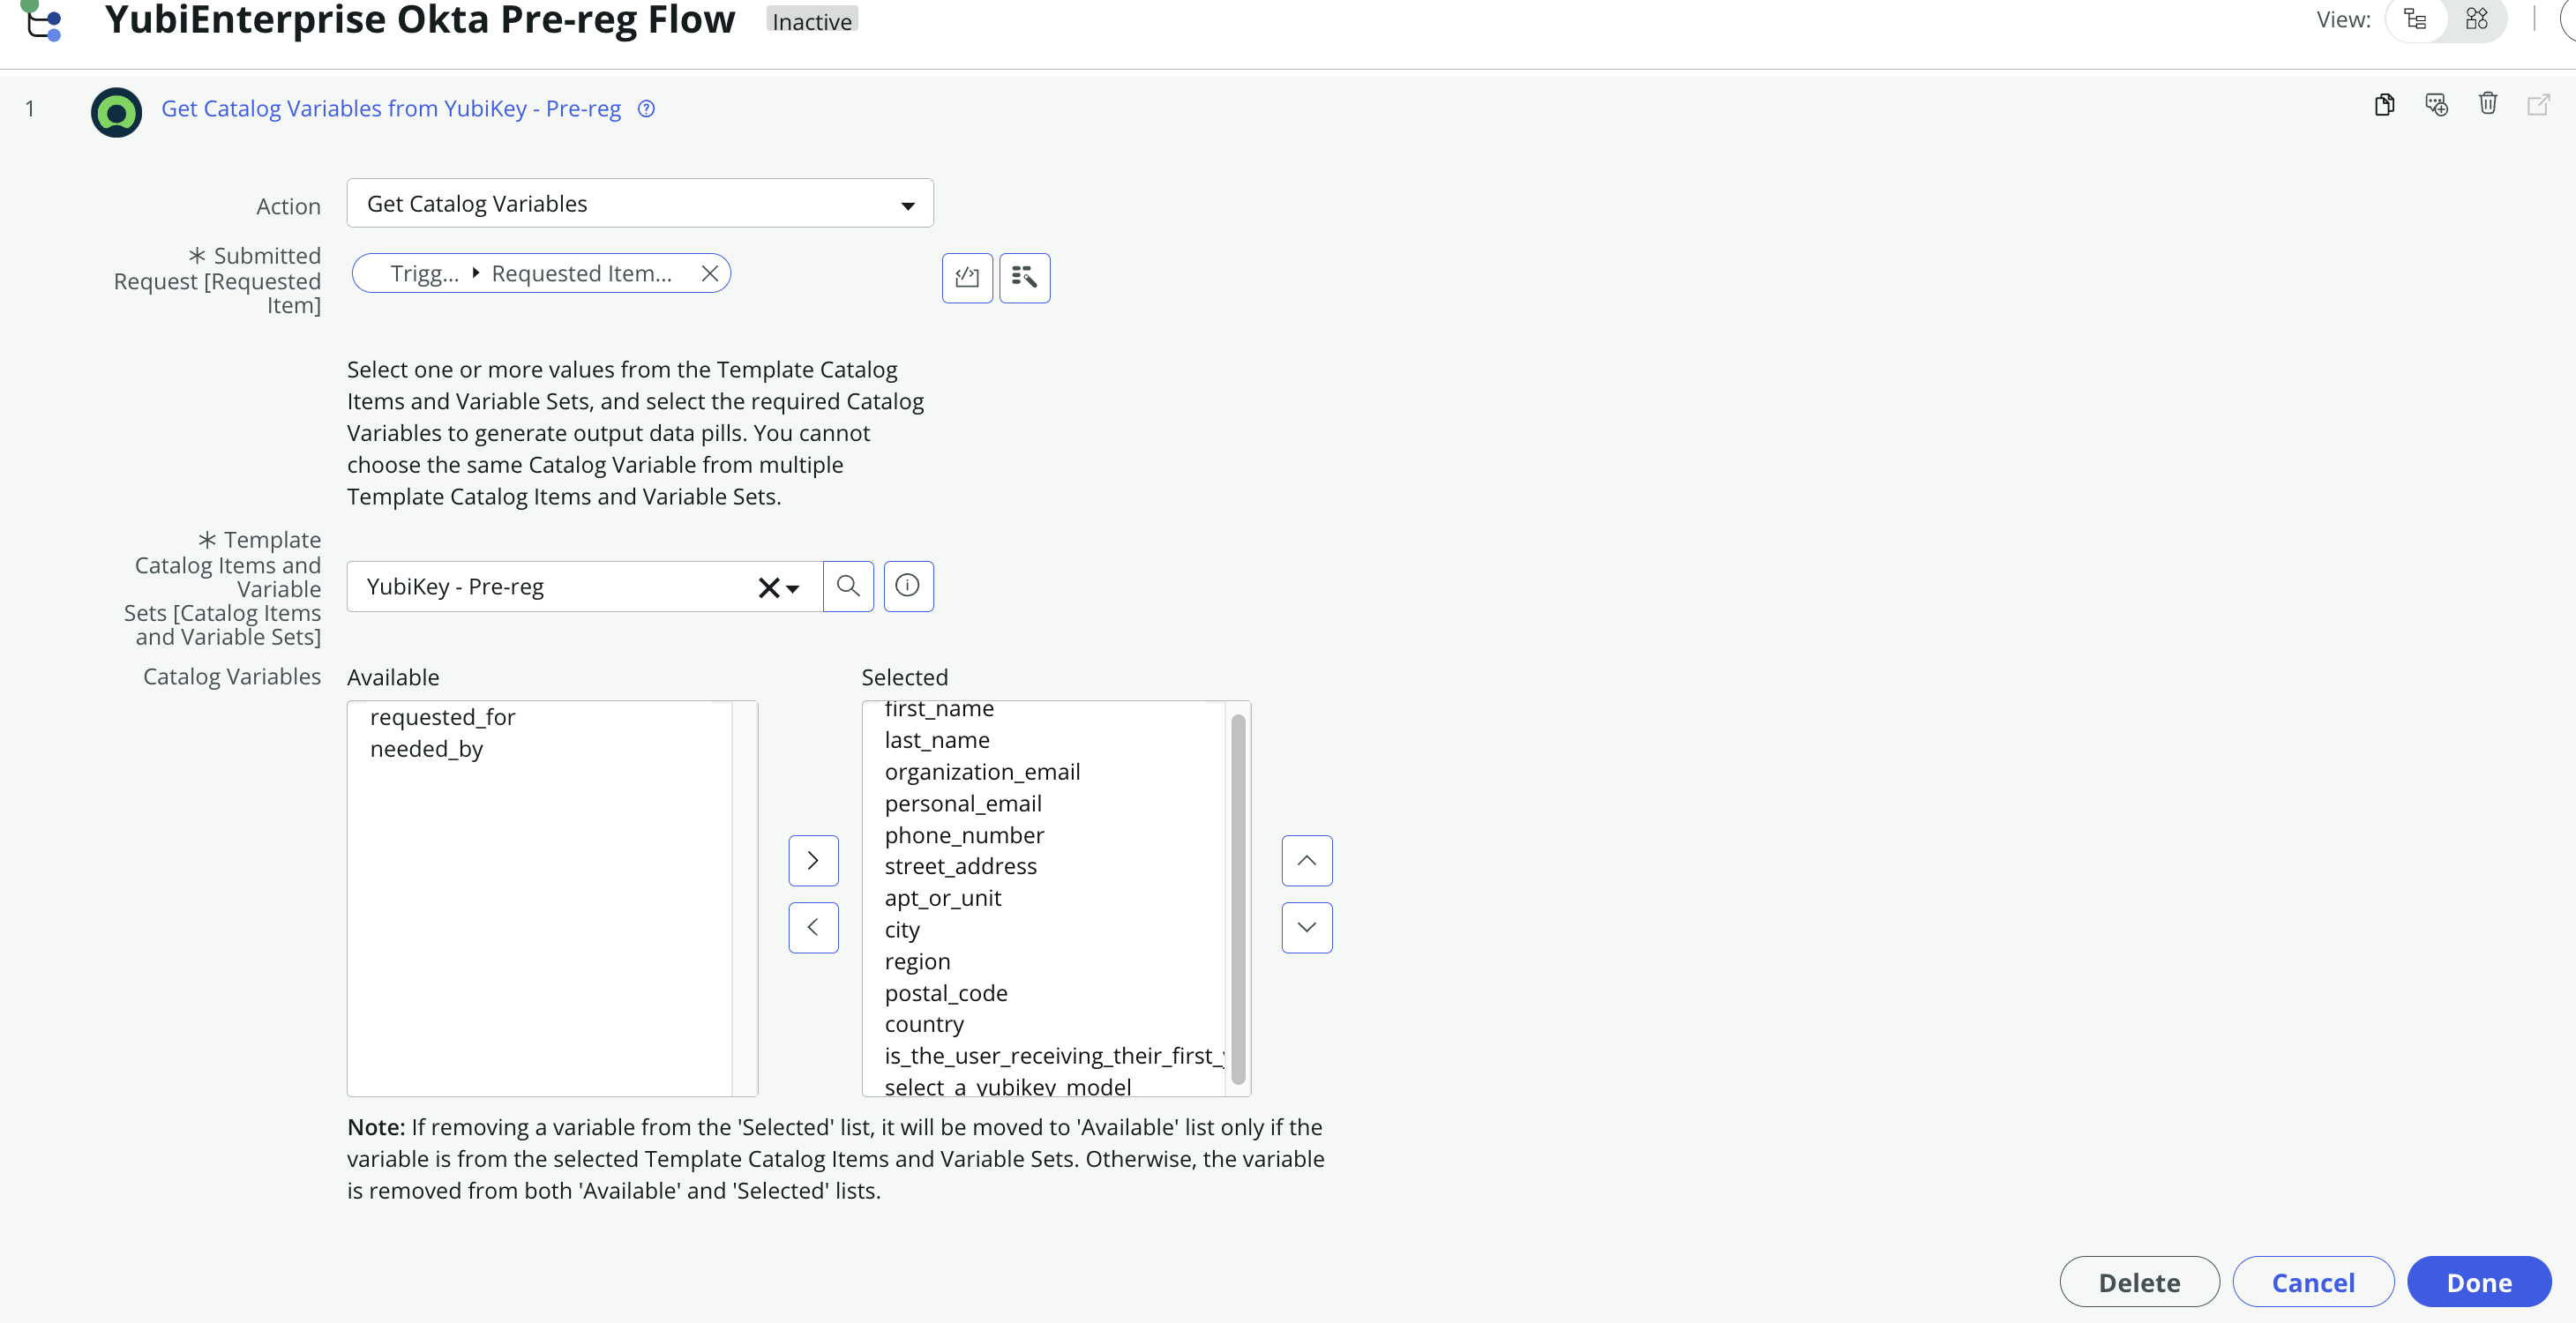
Task: Move variable back to Available with left arrow
Action: tap(813, 927)
